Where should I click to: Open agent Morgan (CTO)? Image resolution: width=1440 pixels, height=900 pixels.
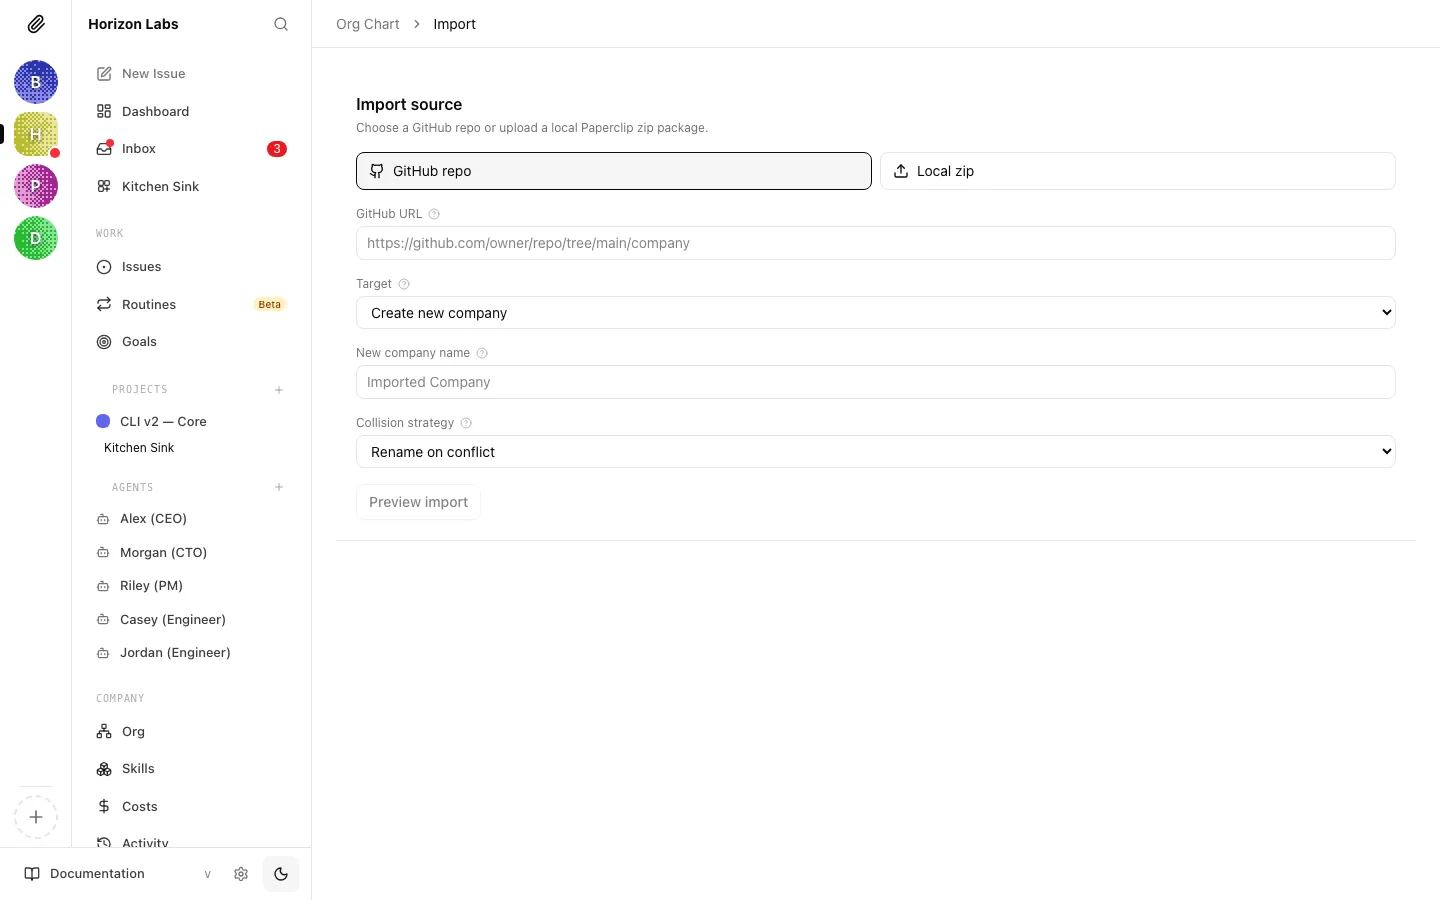click(191, 552)
